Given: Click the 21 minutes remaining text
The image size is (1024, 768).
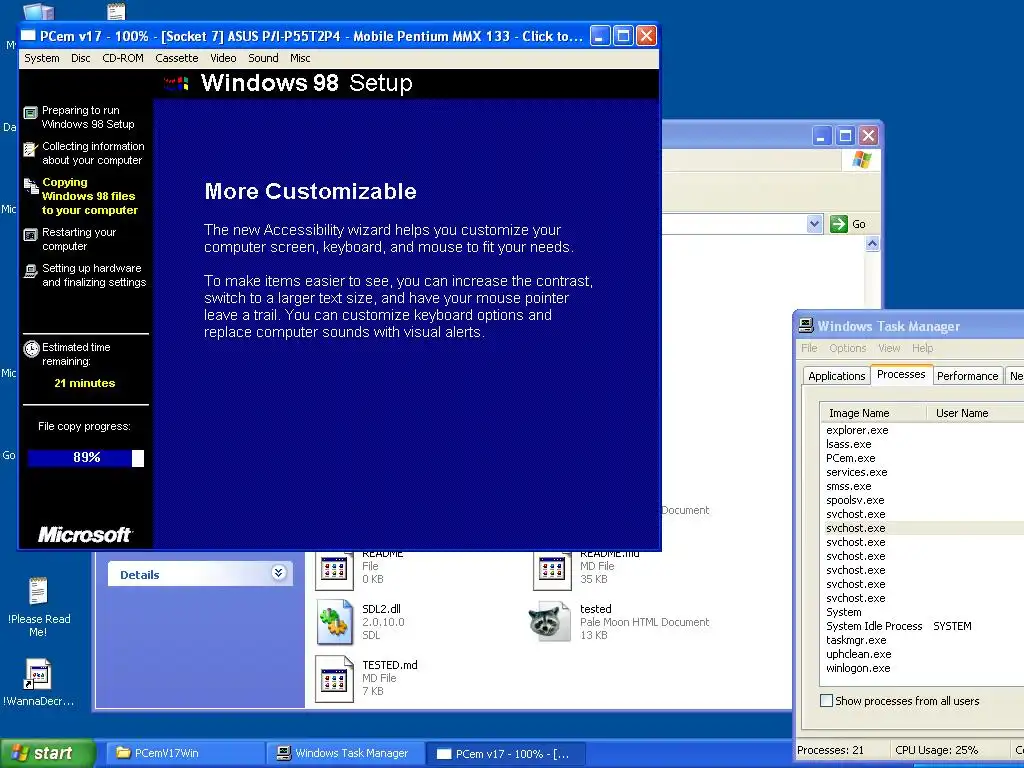Looking at the screenshot, I should [x=85, y=383].
